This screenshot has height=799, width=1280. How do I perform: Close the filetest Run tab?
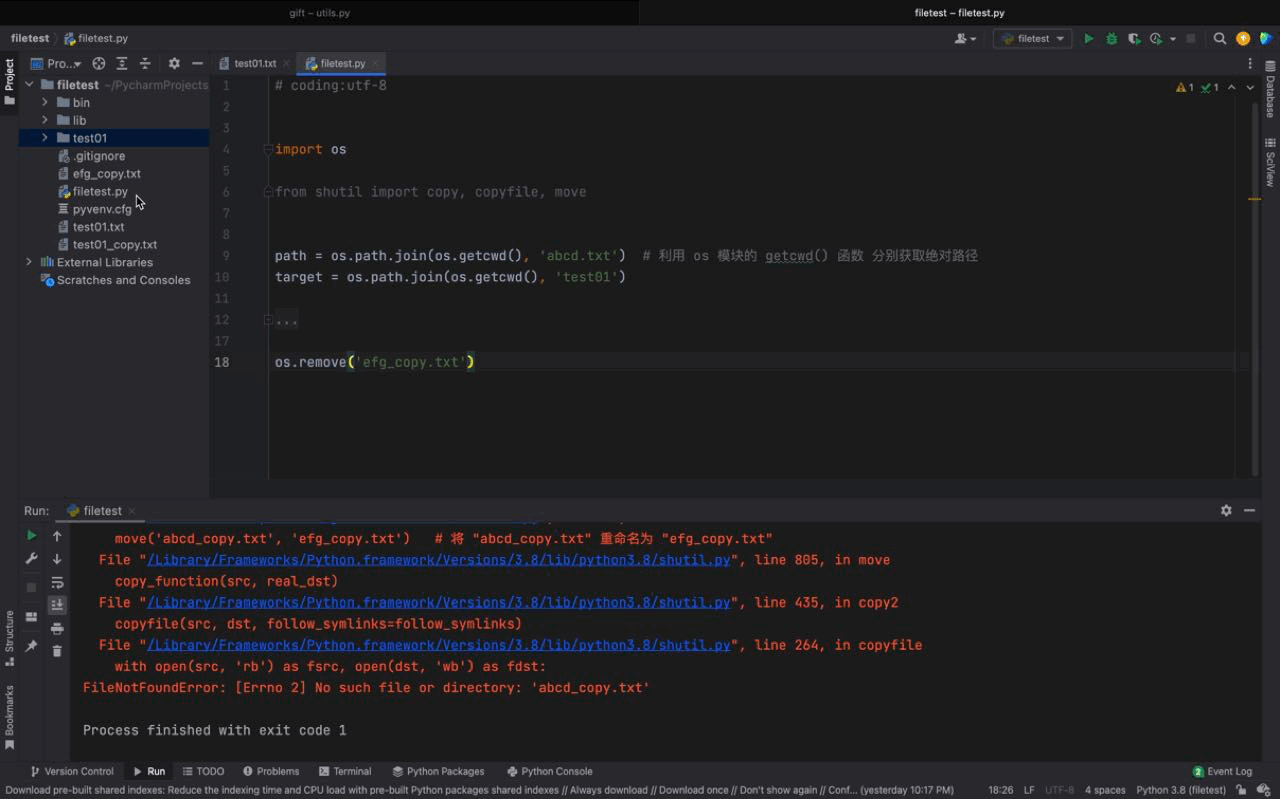click(x=132, y=511)
